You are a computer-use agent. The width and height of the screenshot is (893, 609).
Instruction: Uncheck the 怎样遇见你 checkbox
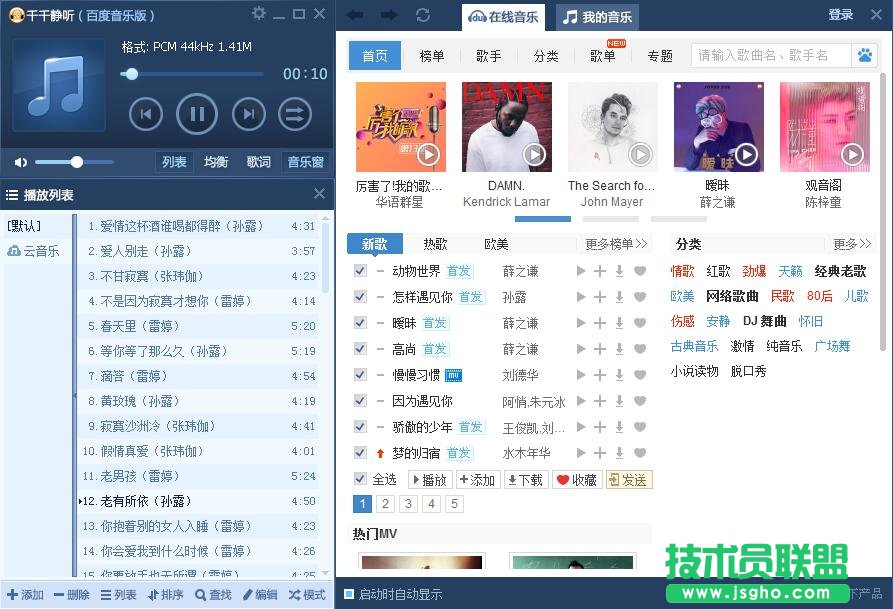click(360, 296)
